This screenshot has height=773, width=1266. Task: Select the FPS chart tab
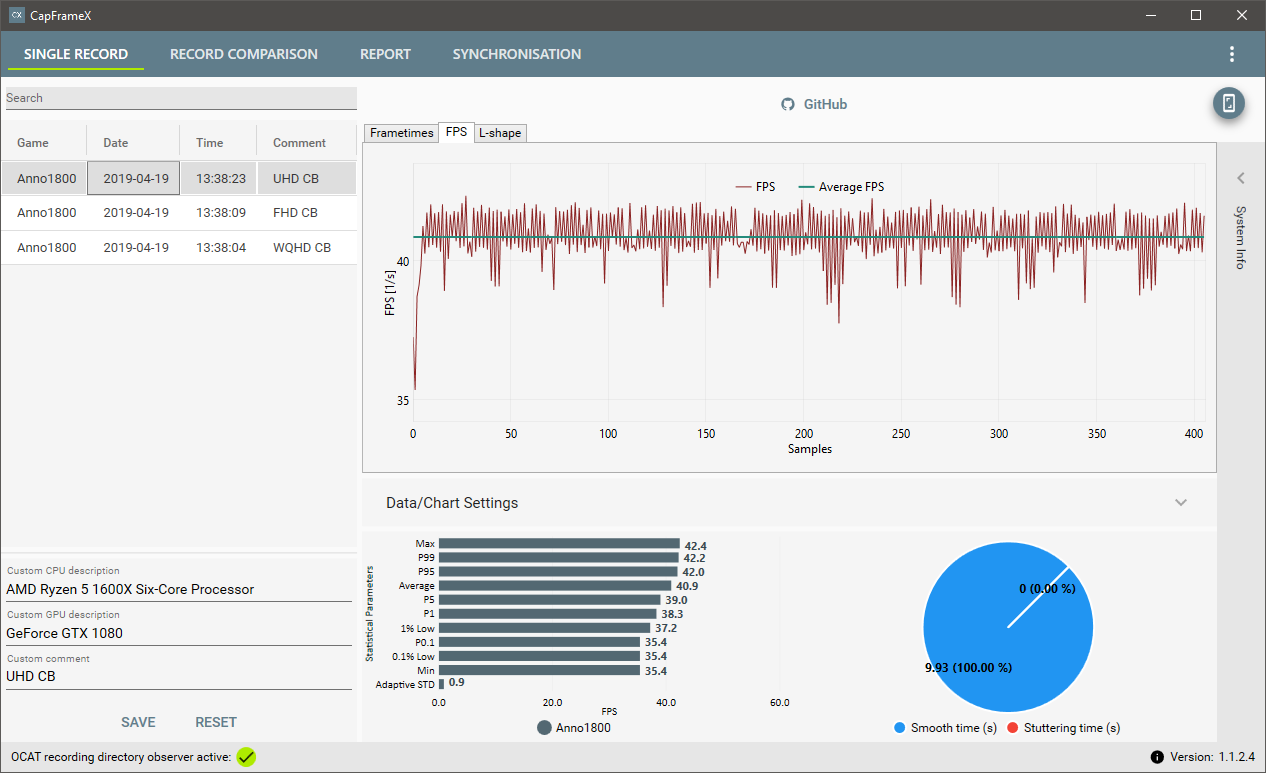[456, 132]
